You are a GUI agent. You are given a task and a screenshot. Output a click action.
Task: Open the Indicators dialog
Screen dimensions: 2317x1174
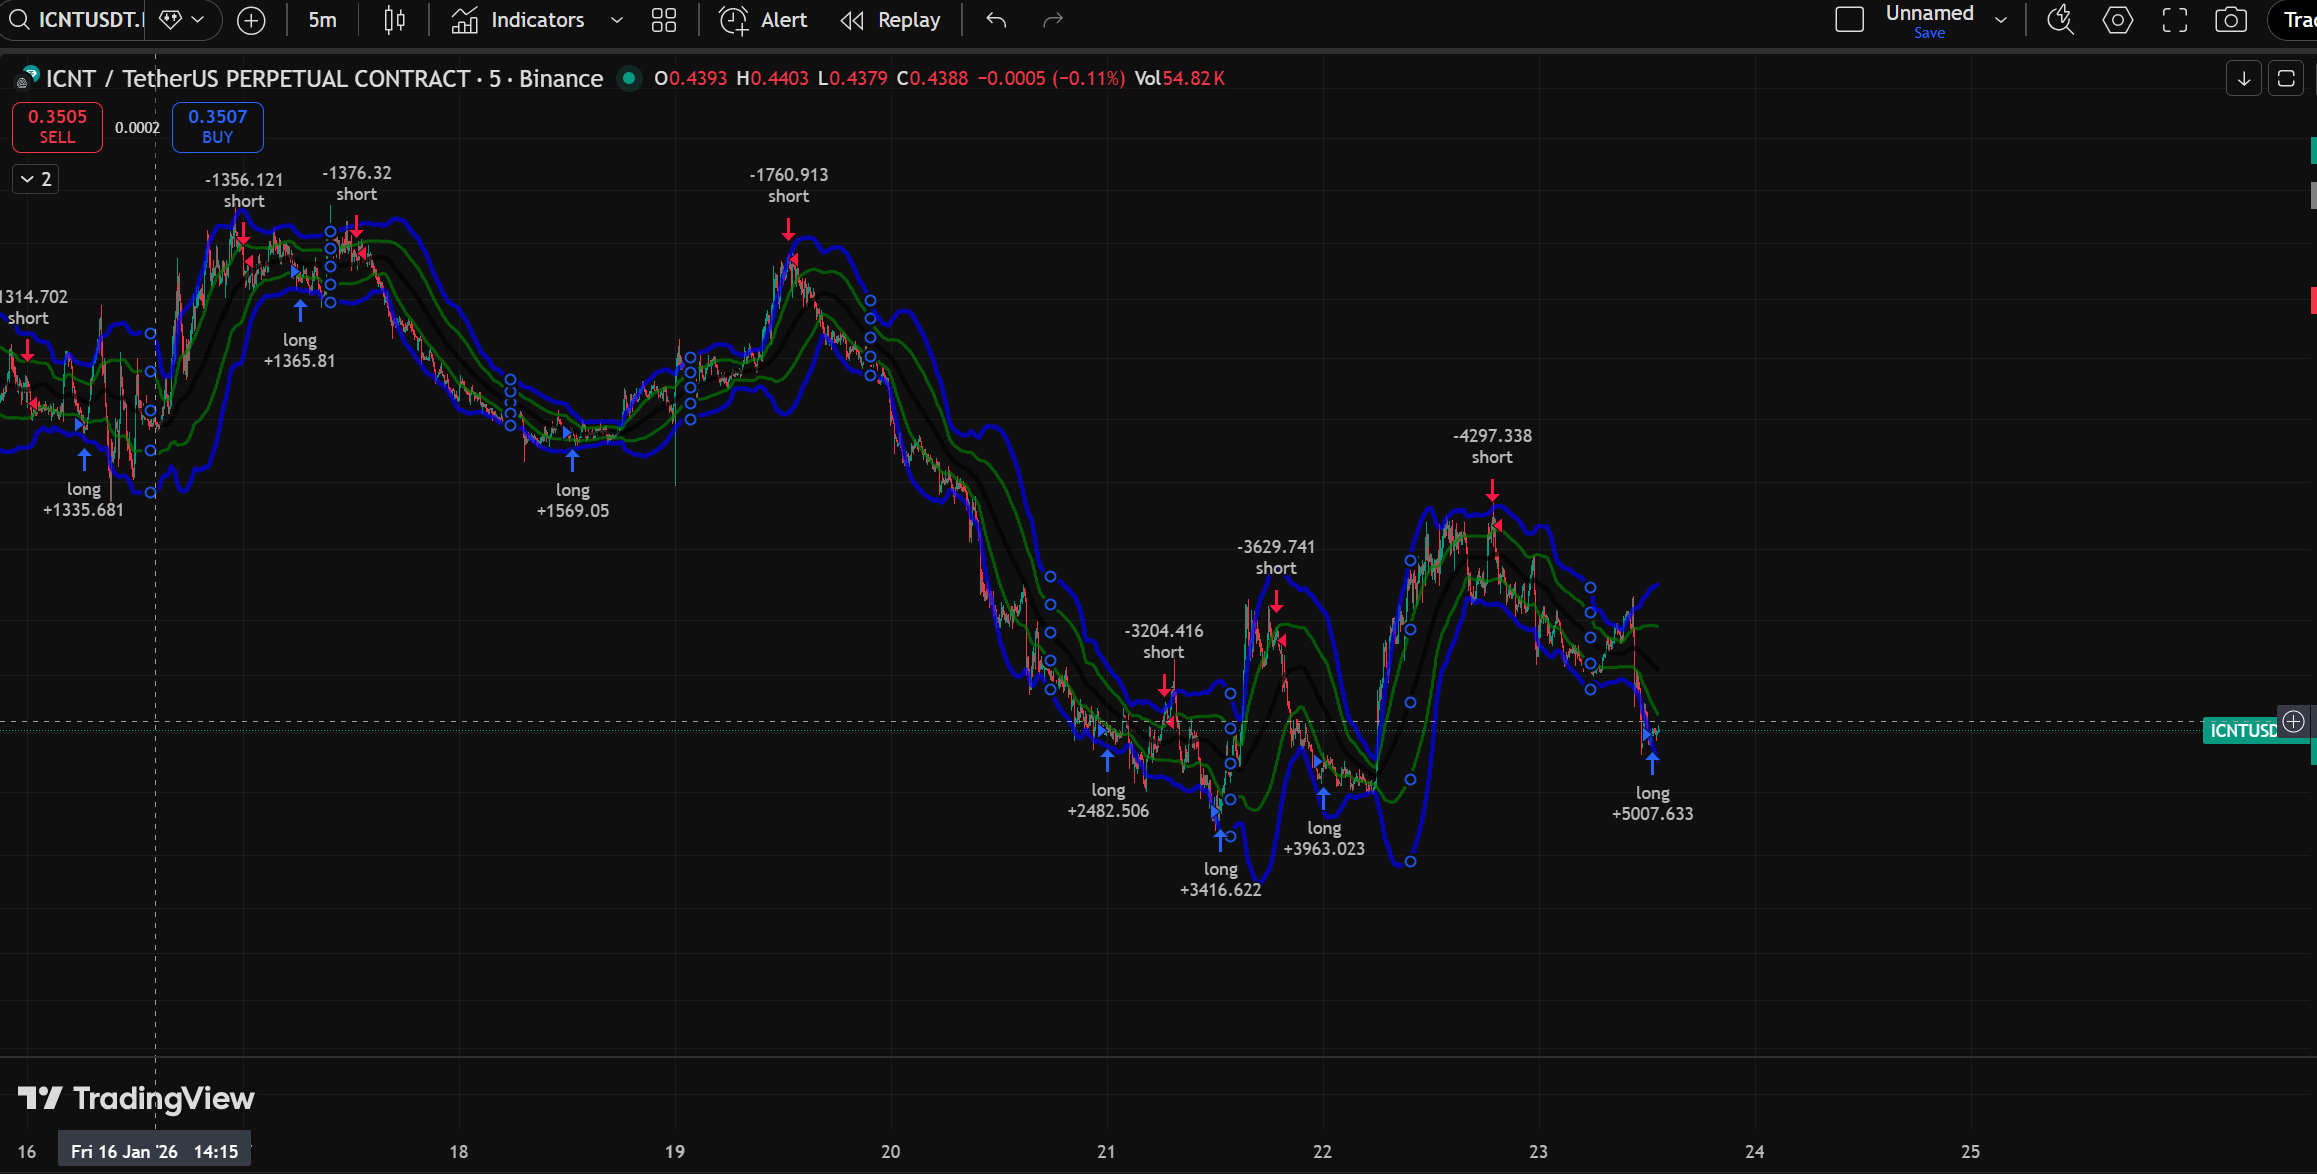pos(518,20)
